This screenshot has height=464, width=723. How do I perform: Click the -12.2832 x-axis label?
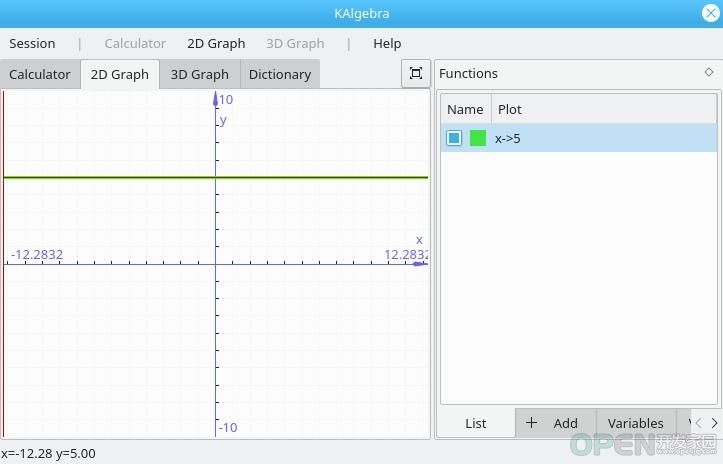pos(37,254)
